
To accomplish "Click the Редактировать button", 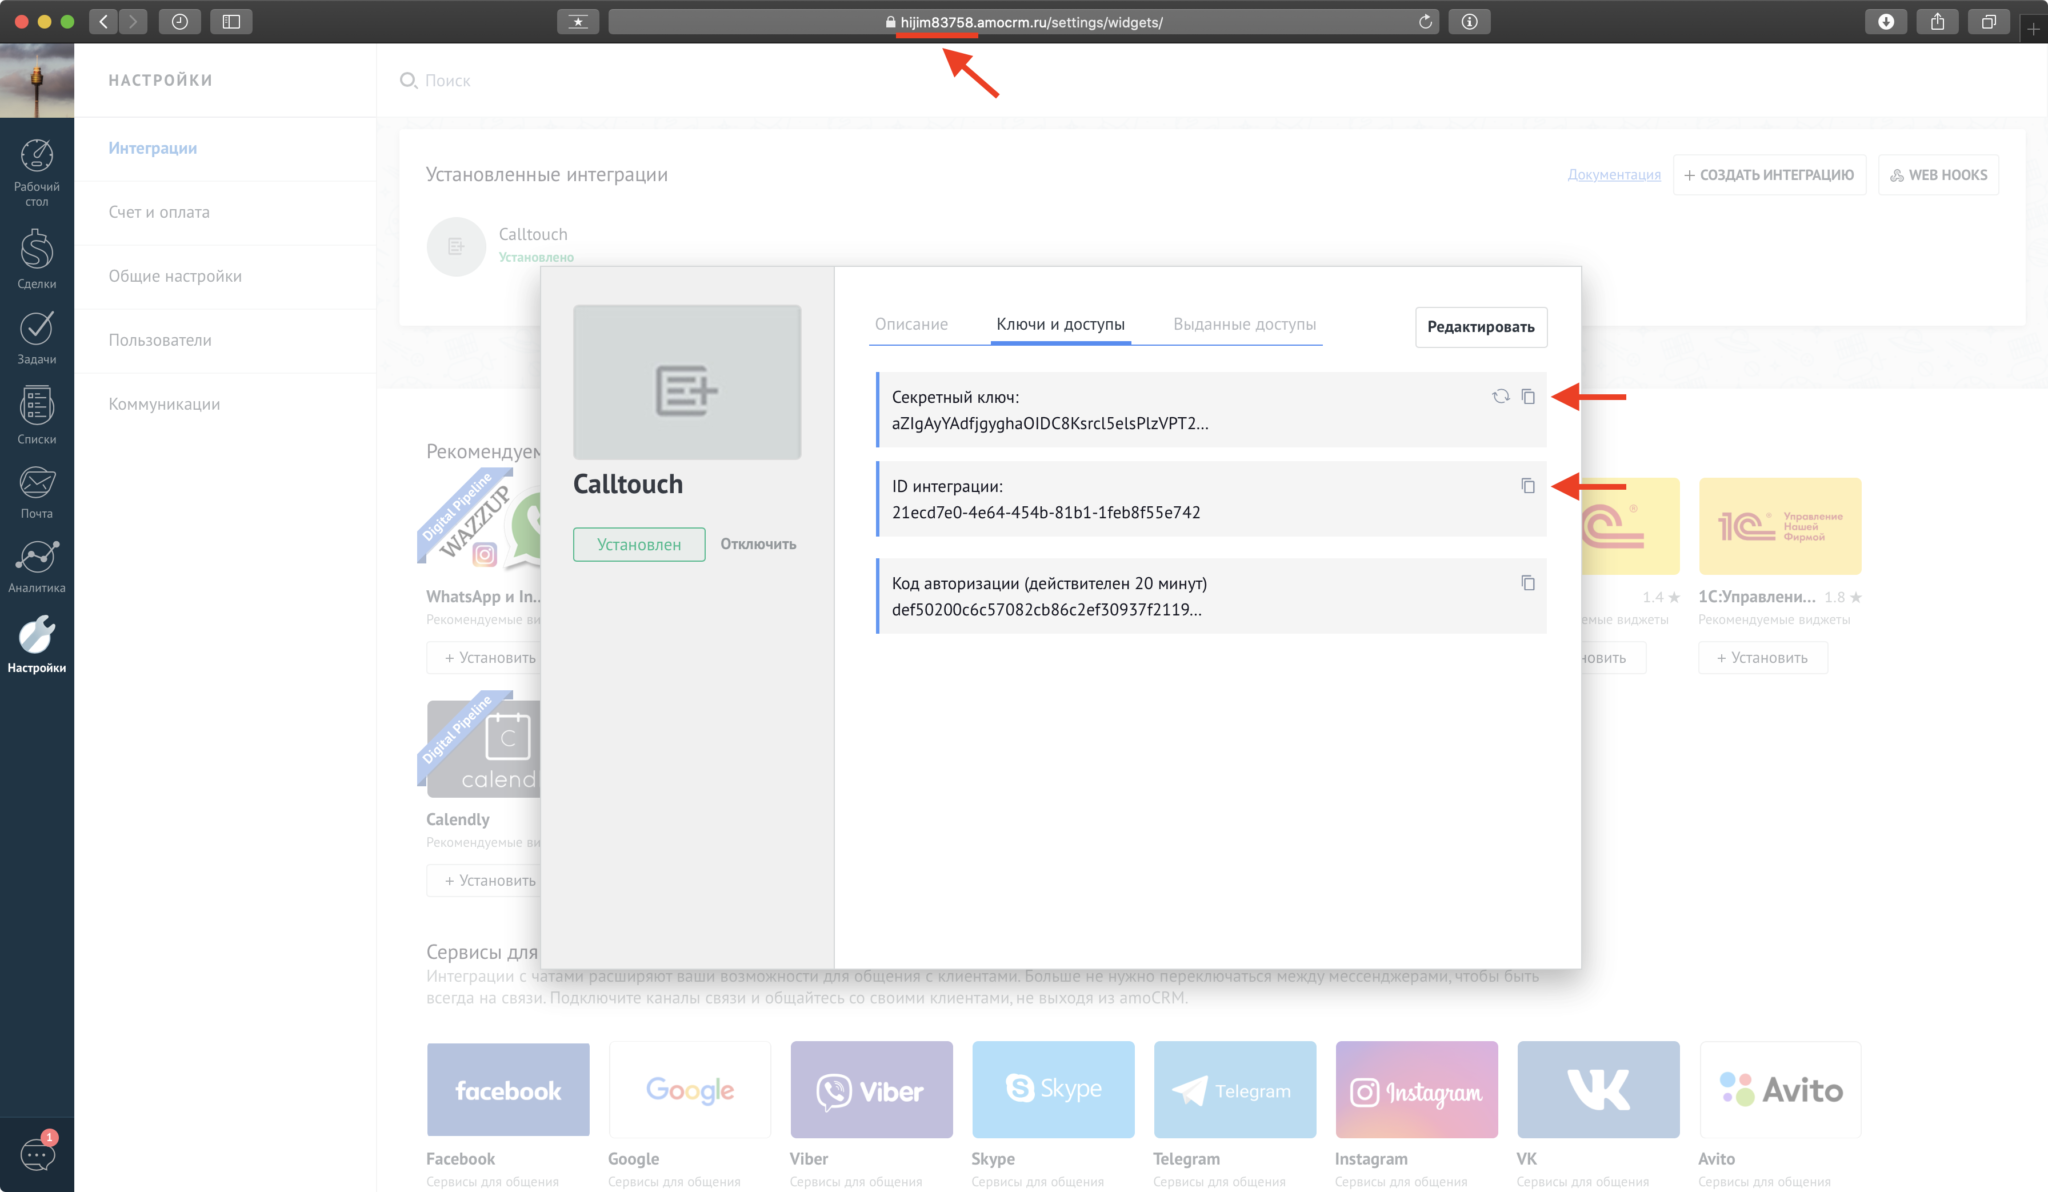I will [1480, 327].
